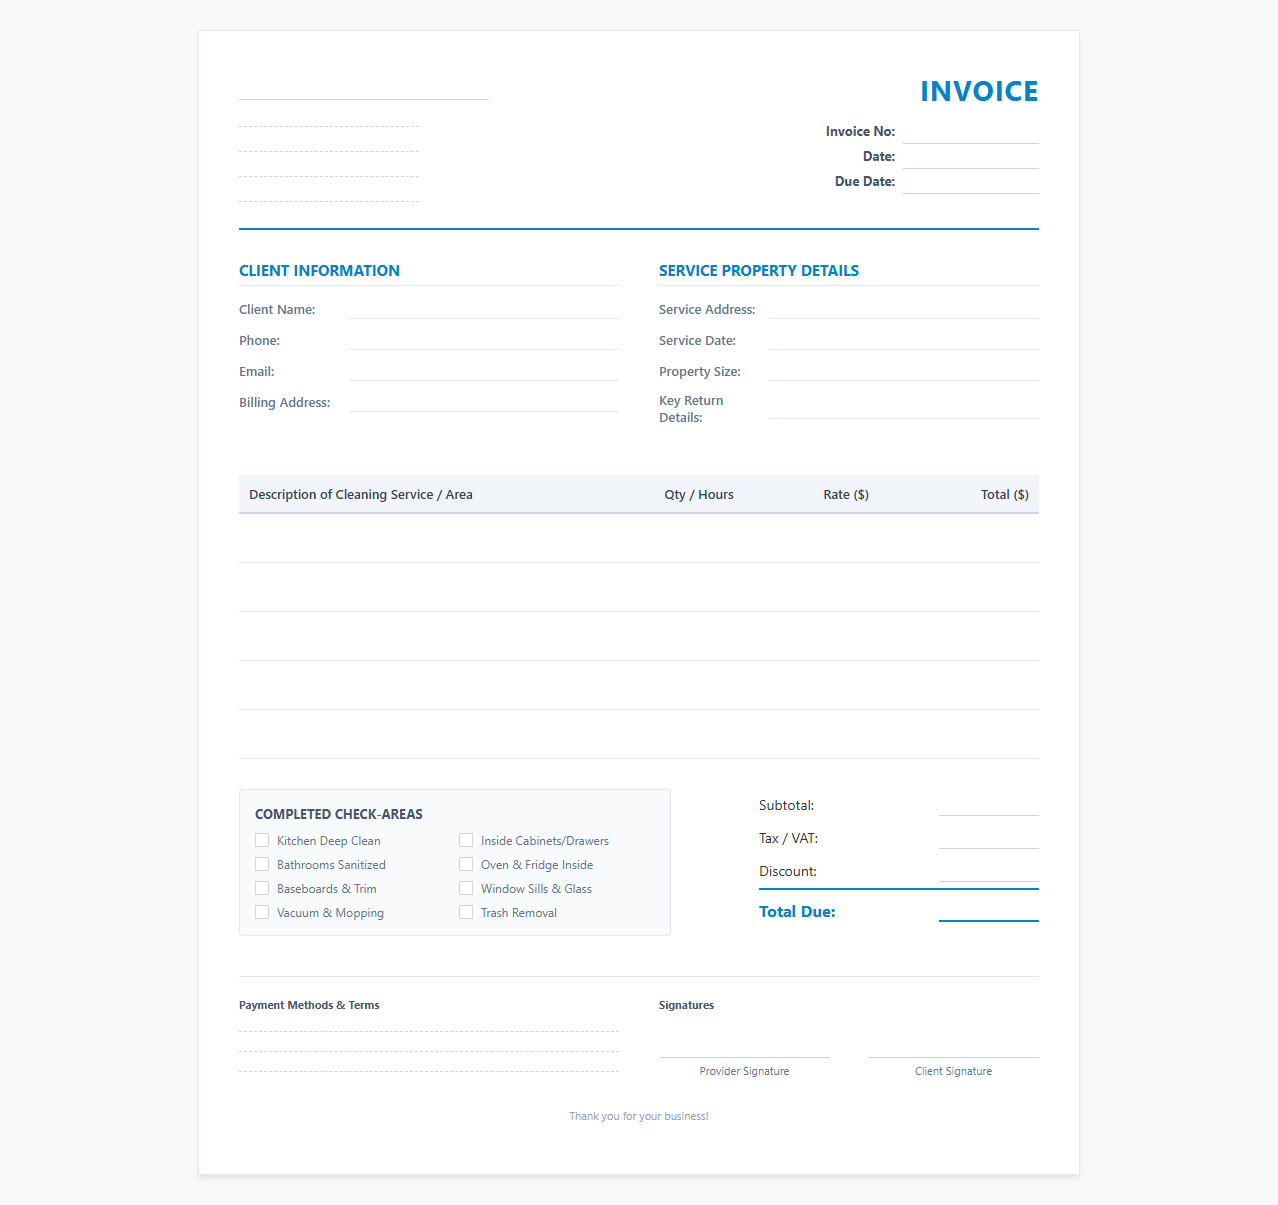This screenshot has width=1278, height=1205.
Task: Tick the Oven & Fridge Inside checkbox
Action: pos(466,864)
